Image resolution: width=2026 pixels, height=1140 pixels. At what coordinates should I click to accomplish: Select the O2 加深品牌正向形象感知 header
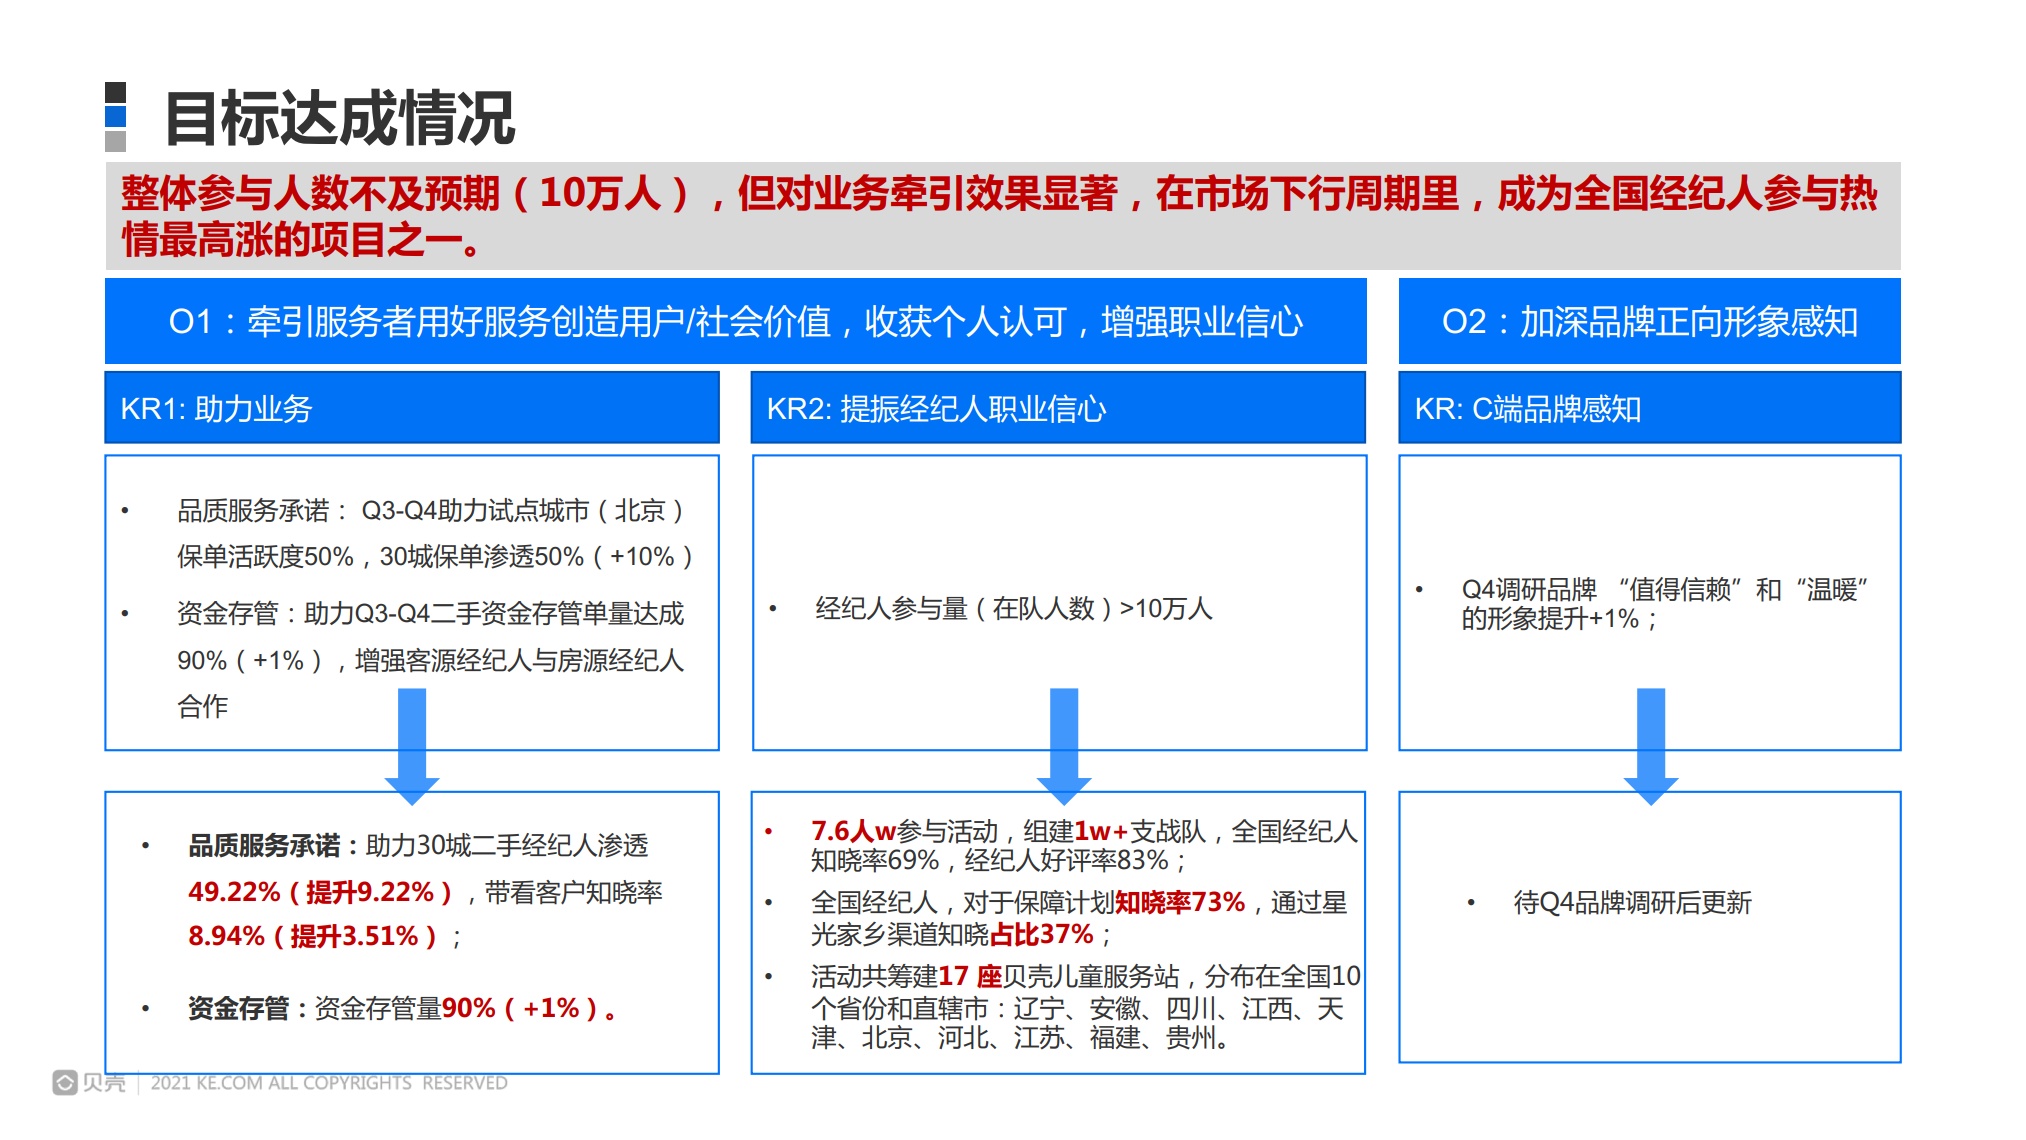[x=1649, y=322]
